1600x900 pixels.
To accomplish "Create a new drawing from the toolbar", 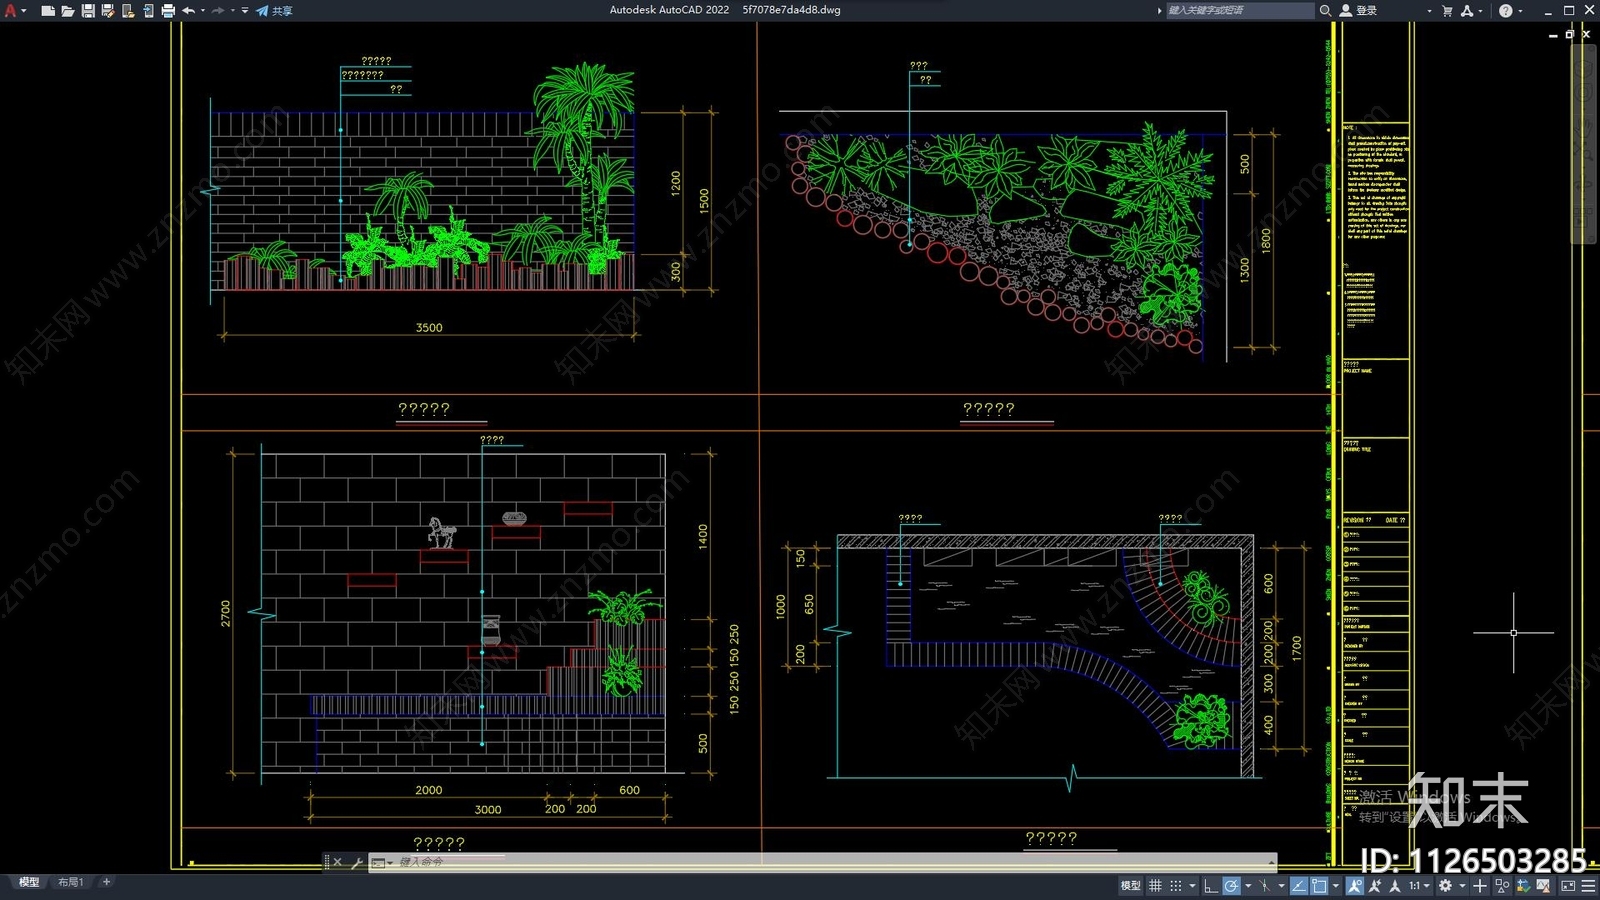I will click(48, 11).
